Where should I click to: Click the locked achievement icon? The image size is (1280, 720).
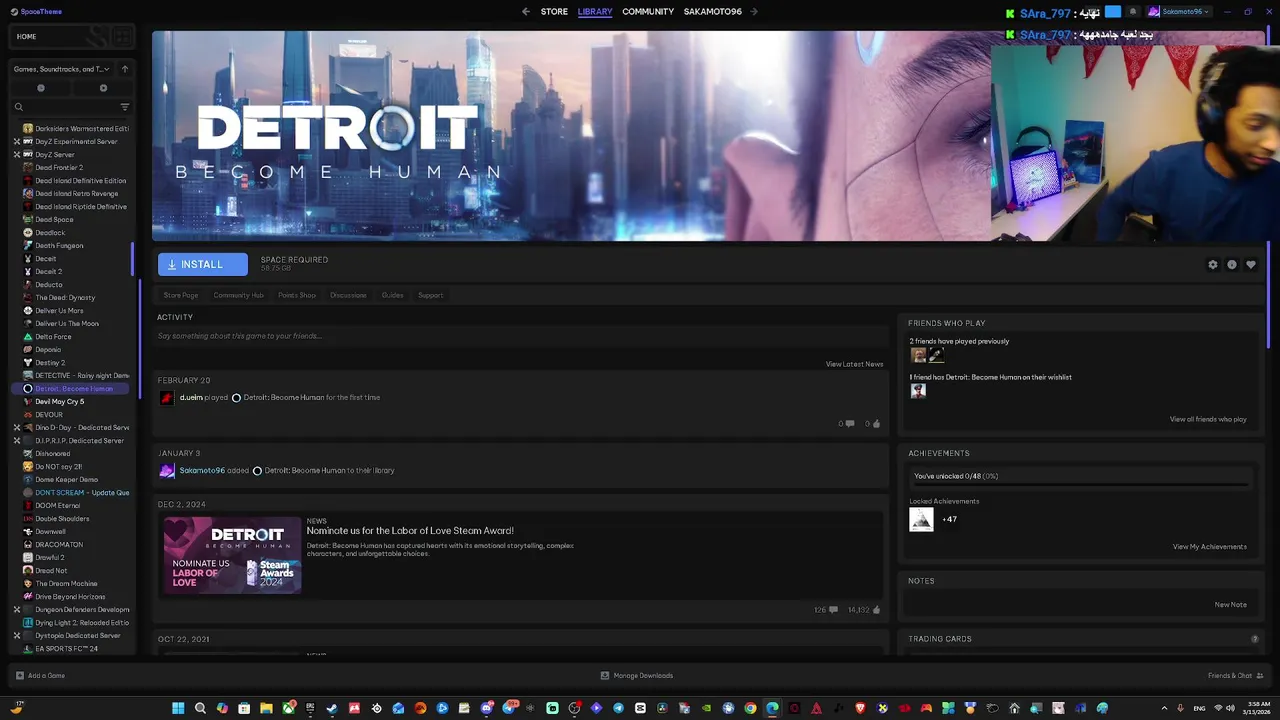pos(921,520)
